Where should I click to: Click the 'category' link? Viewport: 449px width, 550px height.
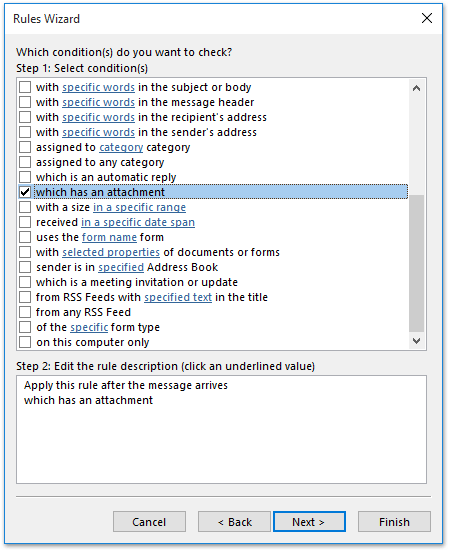[x=121, y=147]
